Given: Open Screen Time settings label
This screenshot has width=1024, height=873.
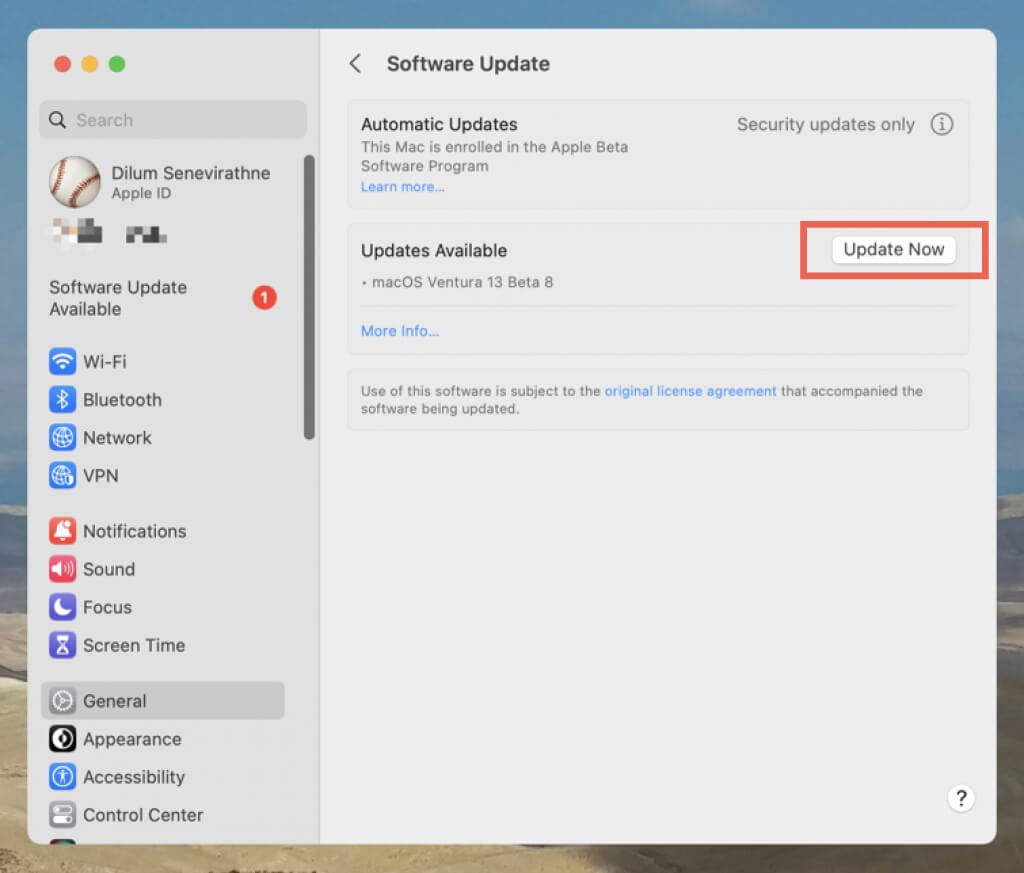Looking at the screenshot, I should point(134,645).
